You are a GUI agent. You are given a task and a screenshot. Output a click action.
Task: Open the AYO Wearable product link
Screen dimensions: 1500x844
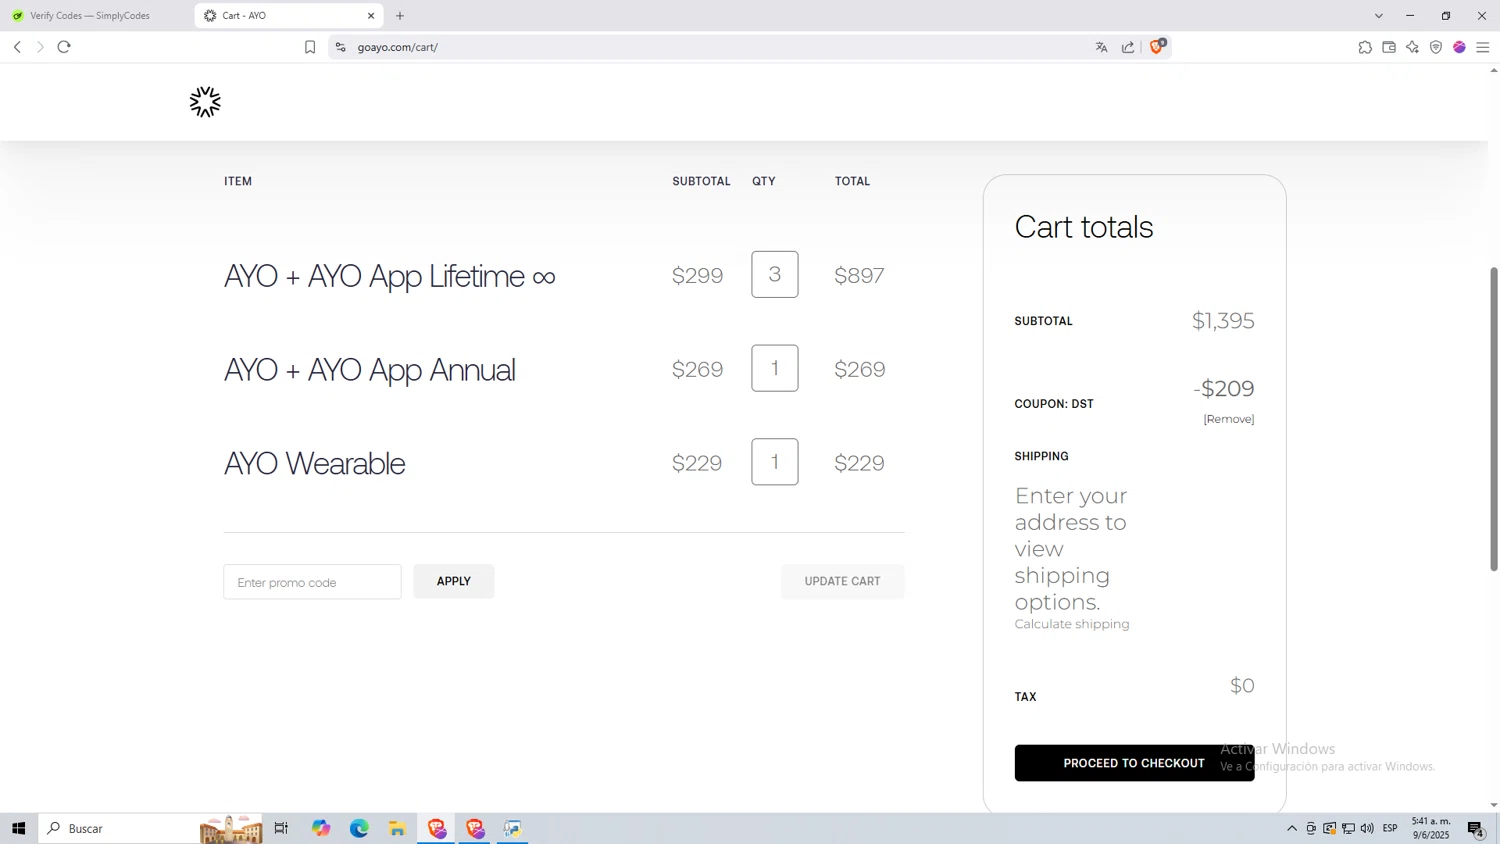pos(315,463)
